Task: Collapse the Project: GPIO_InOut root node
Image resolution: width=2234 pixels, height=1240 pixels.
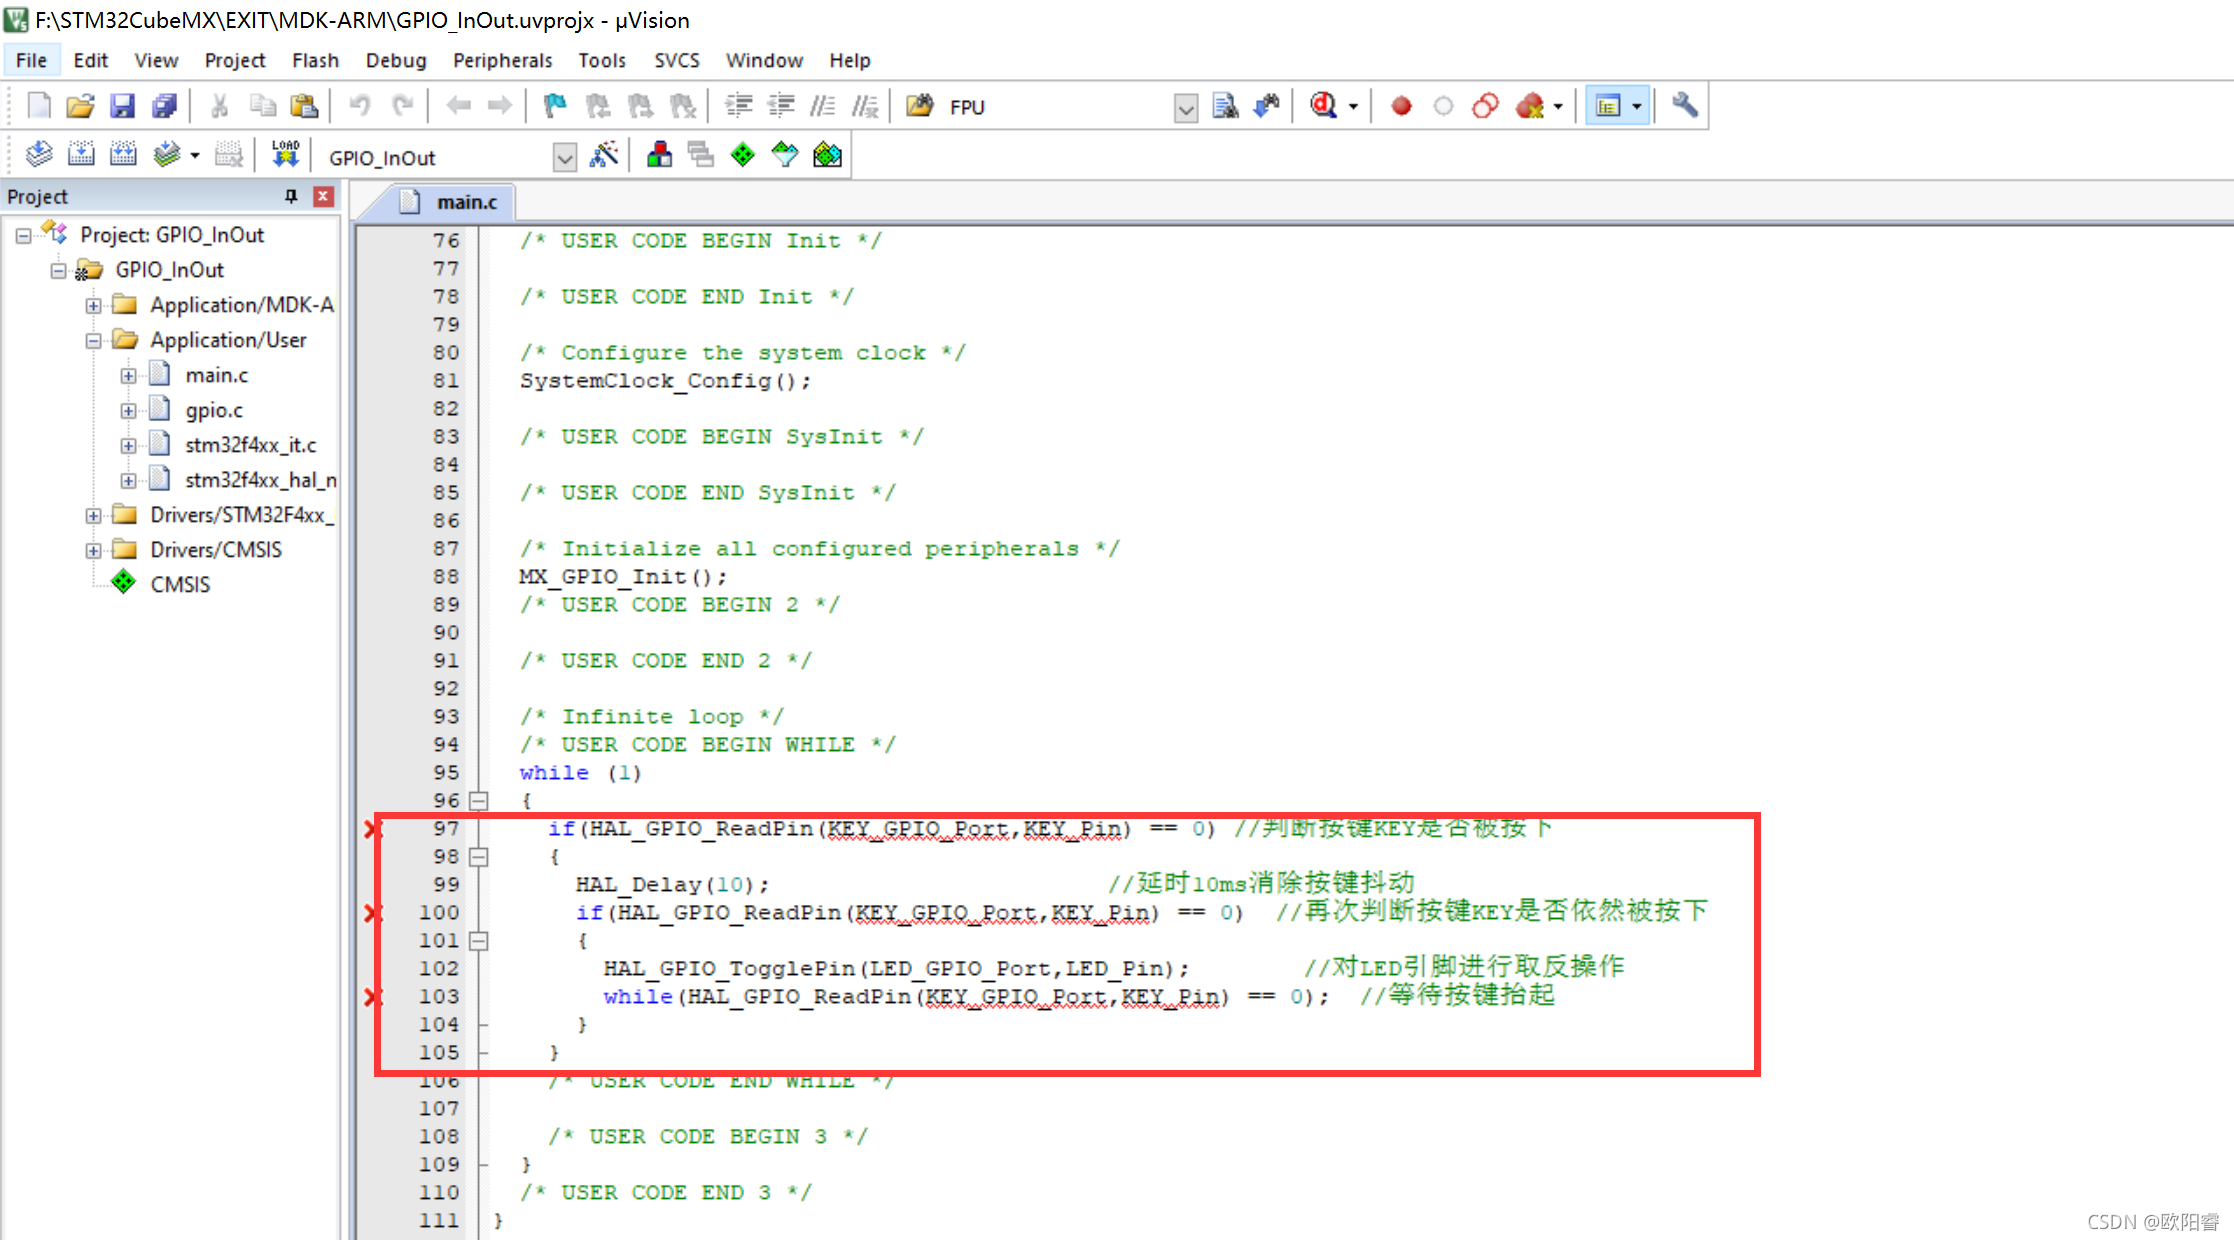Action: click(x=23, y=235)
